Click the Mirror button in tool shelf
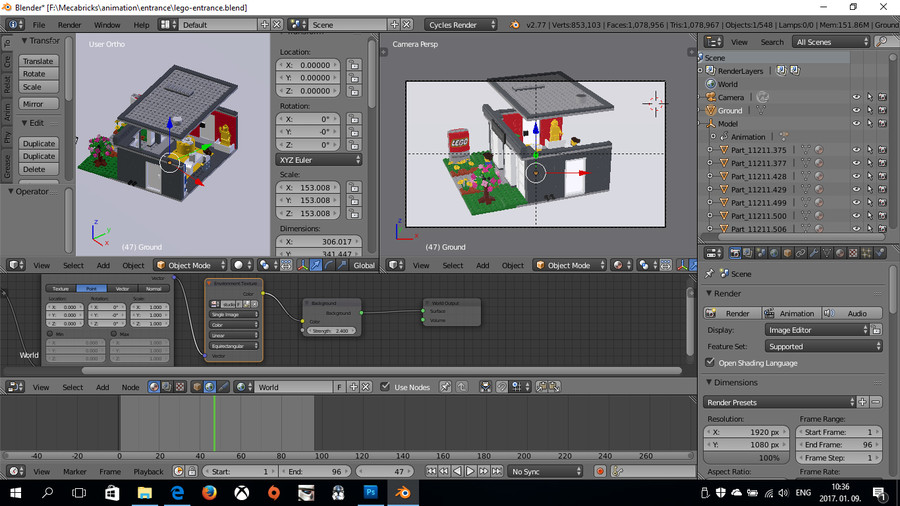Viewport: 900px width, 506px height. click(38, 104)
